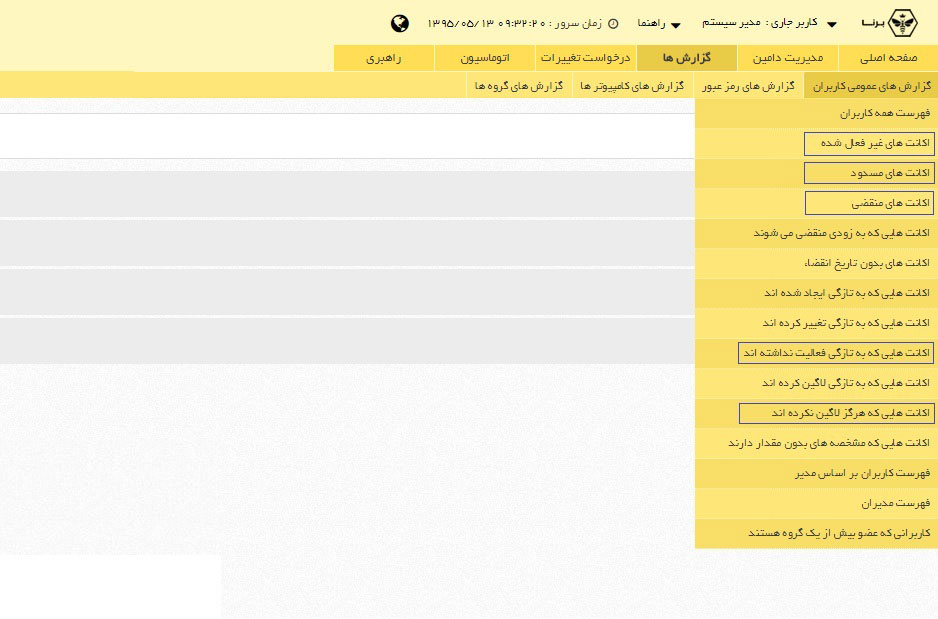Open راهبری section
Viewport: 938px width, 619px height.
tap(384, 58)
